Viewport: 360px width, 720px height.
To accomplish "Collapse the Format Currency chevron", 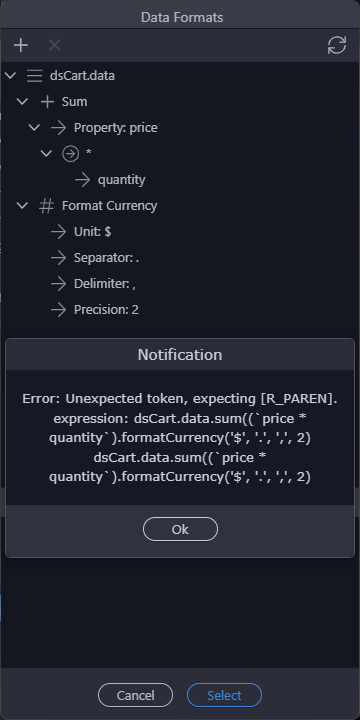I will tap(22, 206).
